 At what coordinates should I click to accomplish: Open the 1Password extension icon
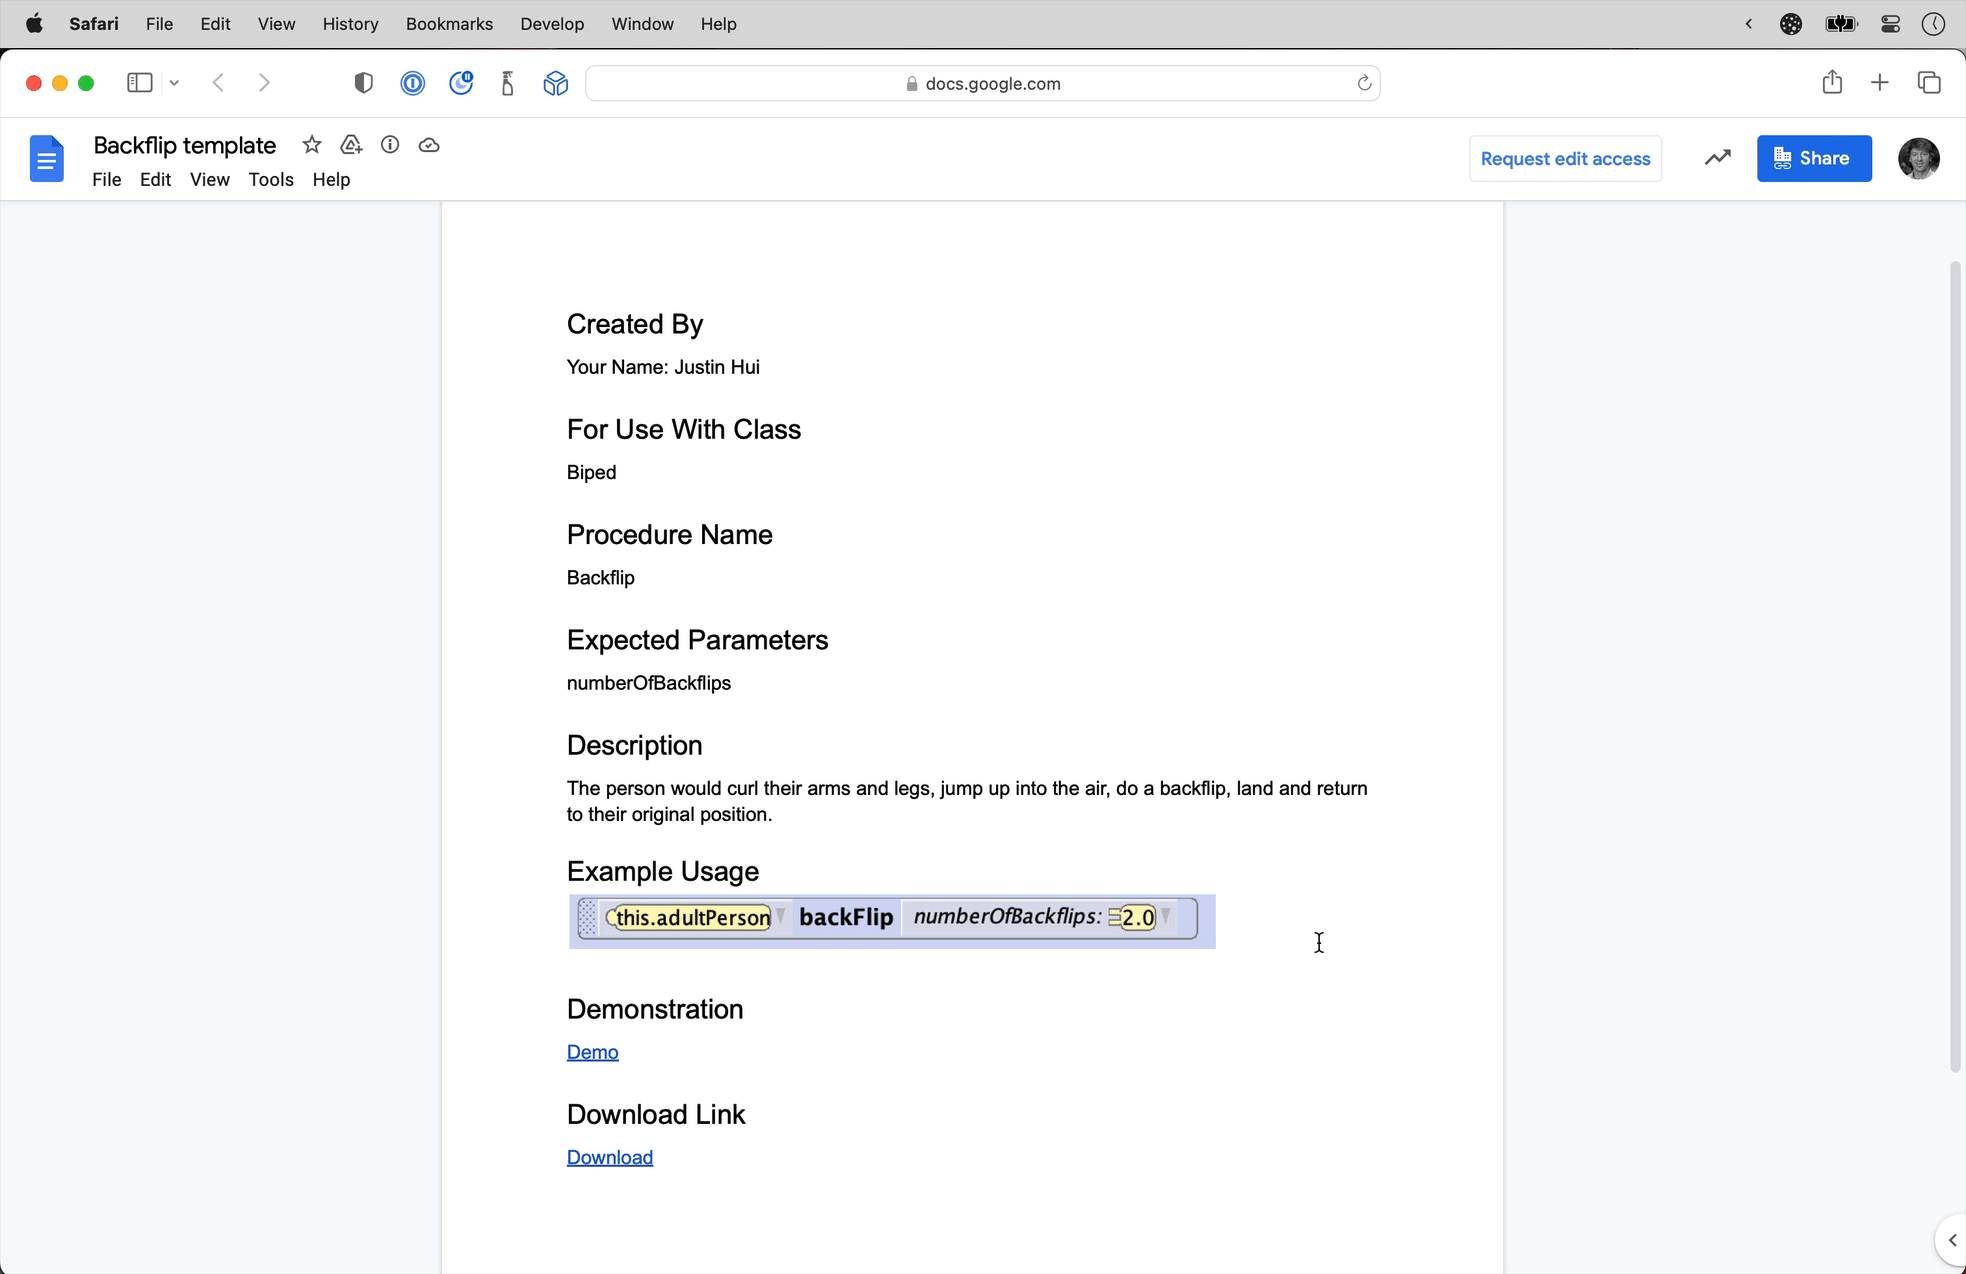pos(412,83)
